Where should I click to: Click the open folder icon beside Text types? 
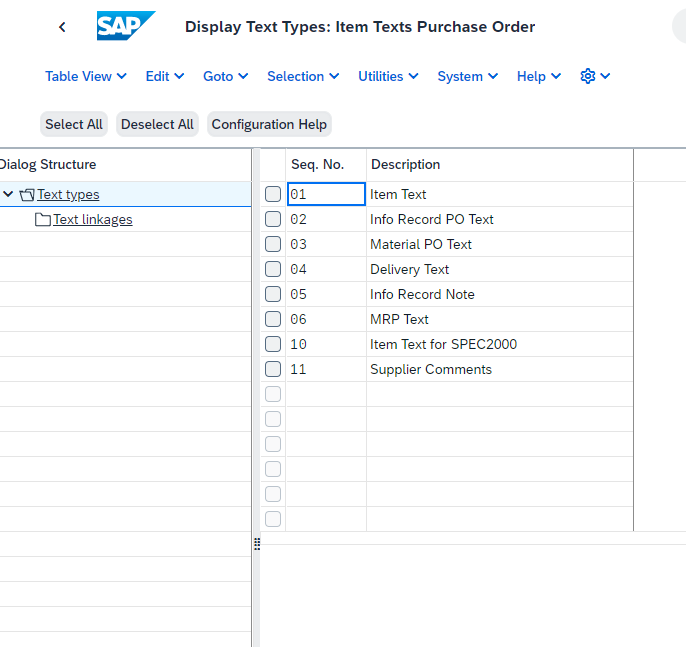[27, 195]
